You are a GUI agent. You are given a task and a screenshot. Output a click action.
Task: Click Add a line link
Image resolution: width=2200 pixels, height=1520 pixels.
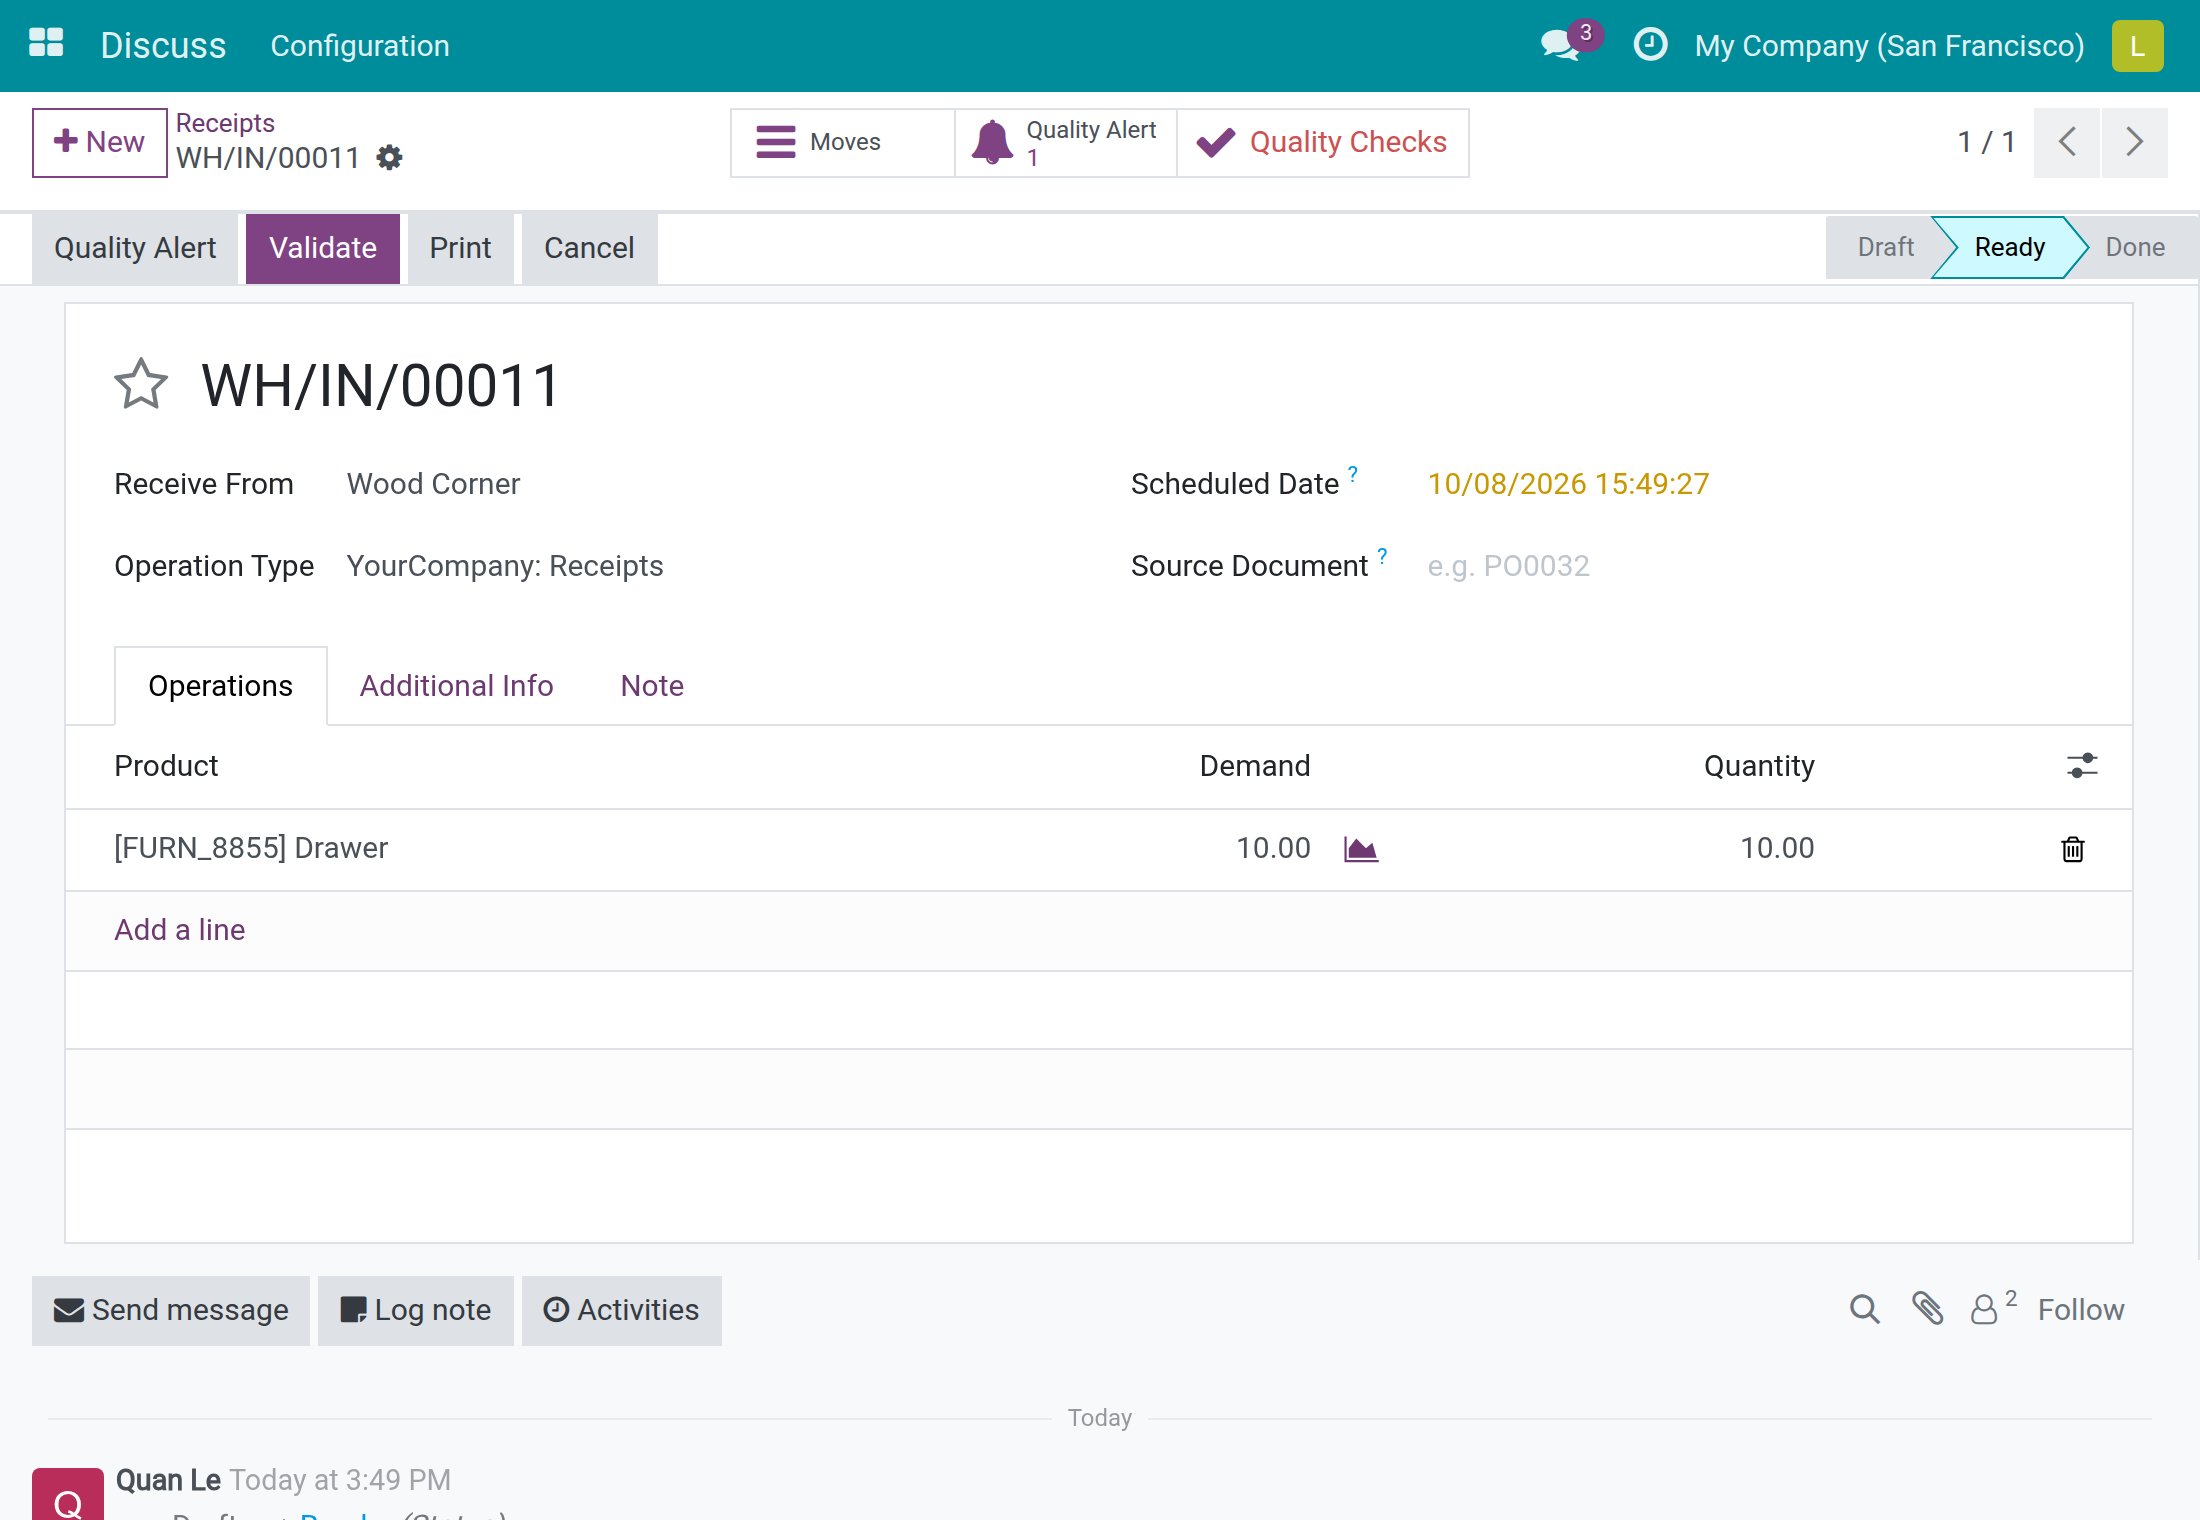[x=180, y=930]
